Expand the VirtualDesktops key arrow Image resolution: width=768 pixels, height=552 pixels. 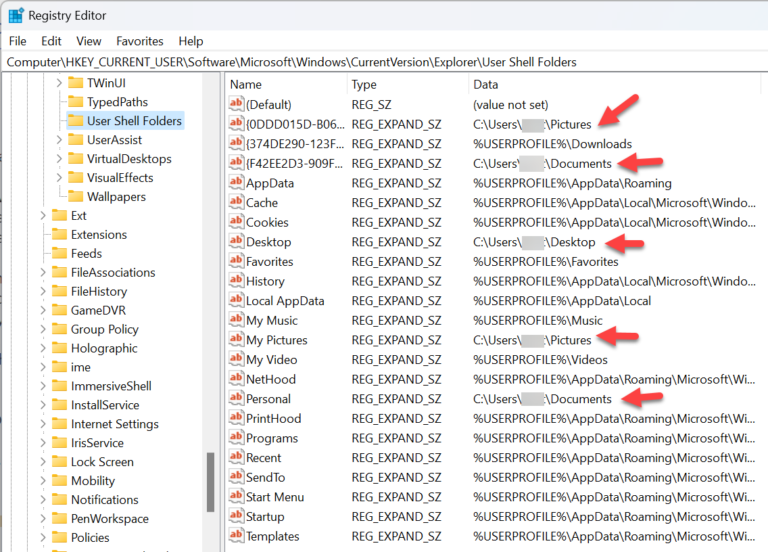click(59, 159)
